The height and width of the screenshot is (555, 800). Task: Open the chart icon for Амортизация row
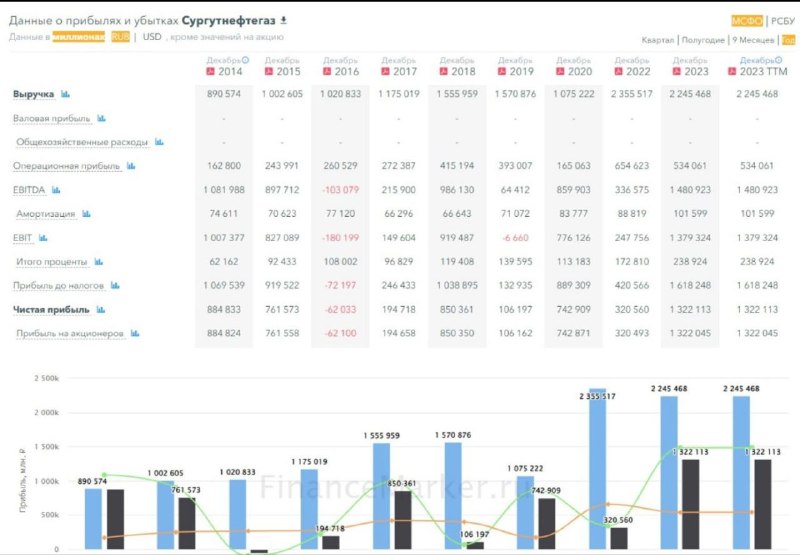[86, 214]
